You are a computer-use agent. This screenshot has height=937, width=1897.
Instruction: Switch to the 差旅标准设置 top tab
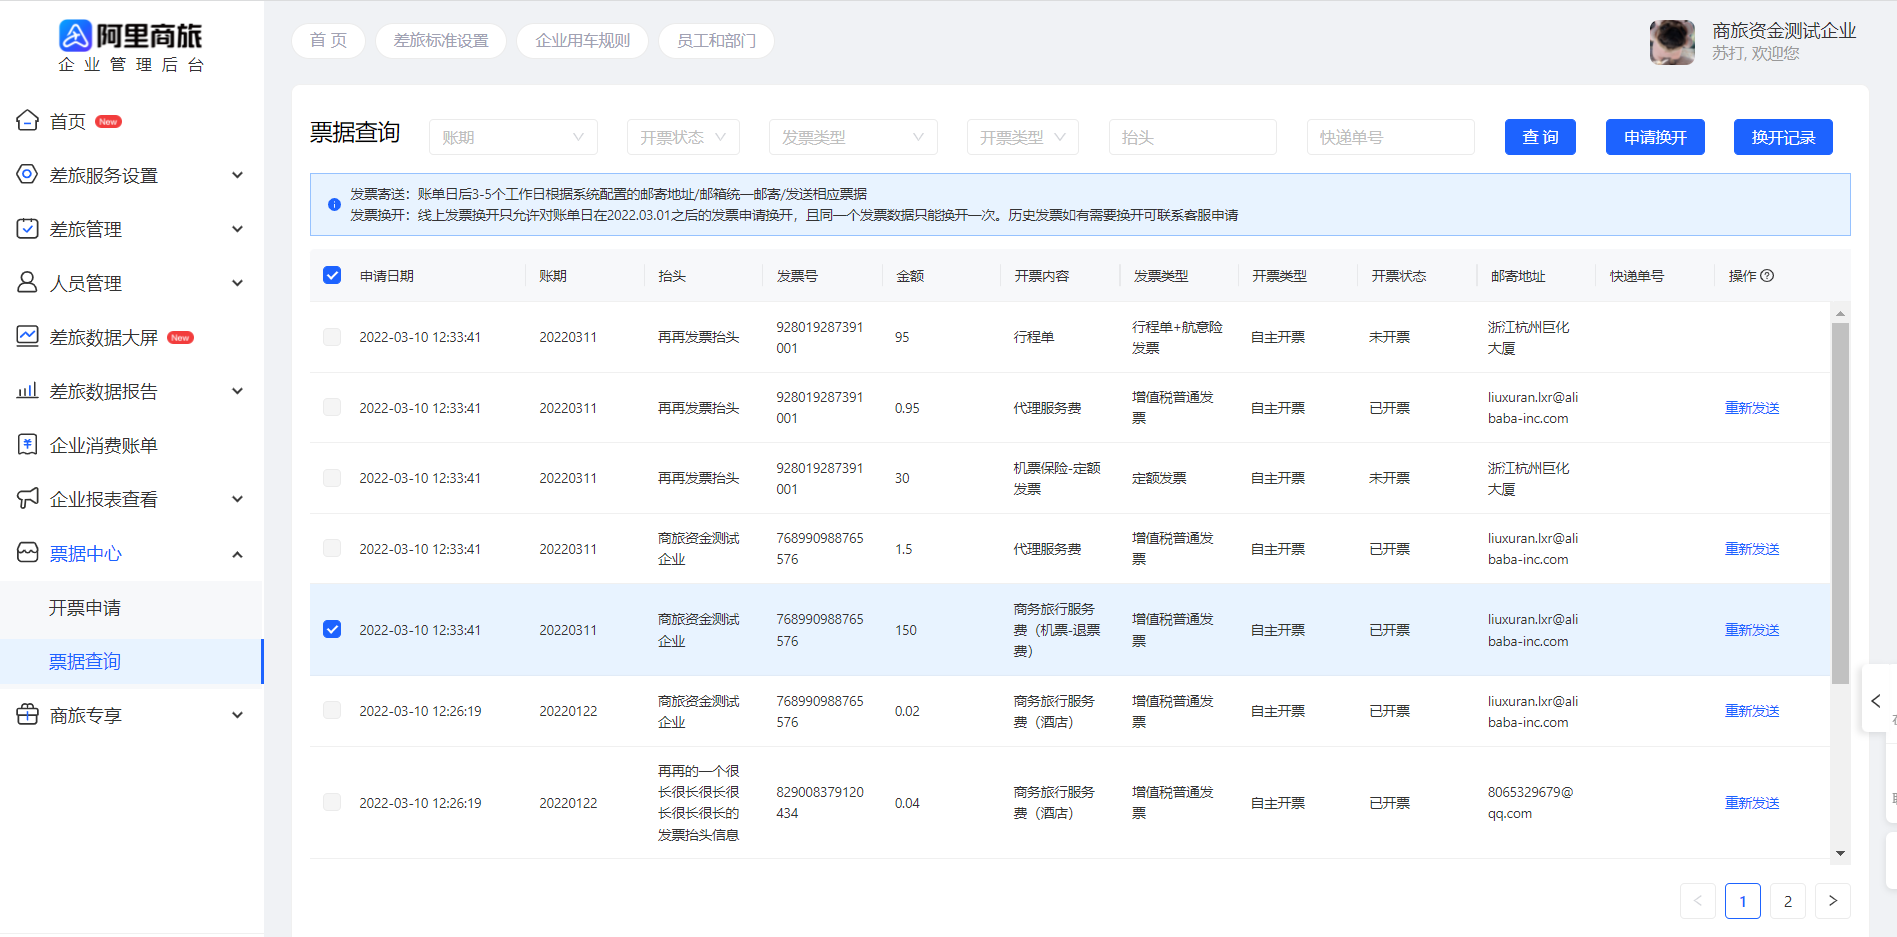[x=441, y=41]
